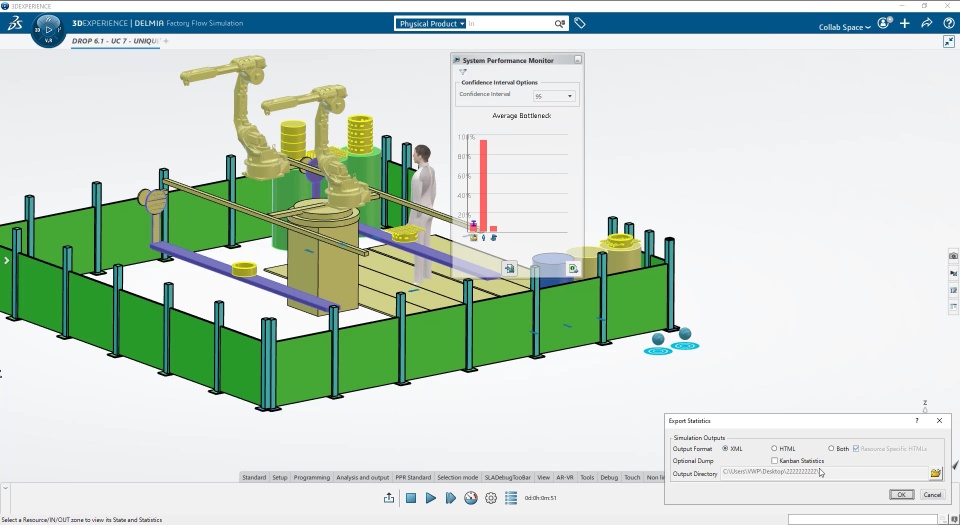Click the command input field at bottom right
The image size is (960, 525).
(x=864, y=519)
